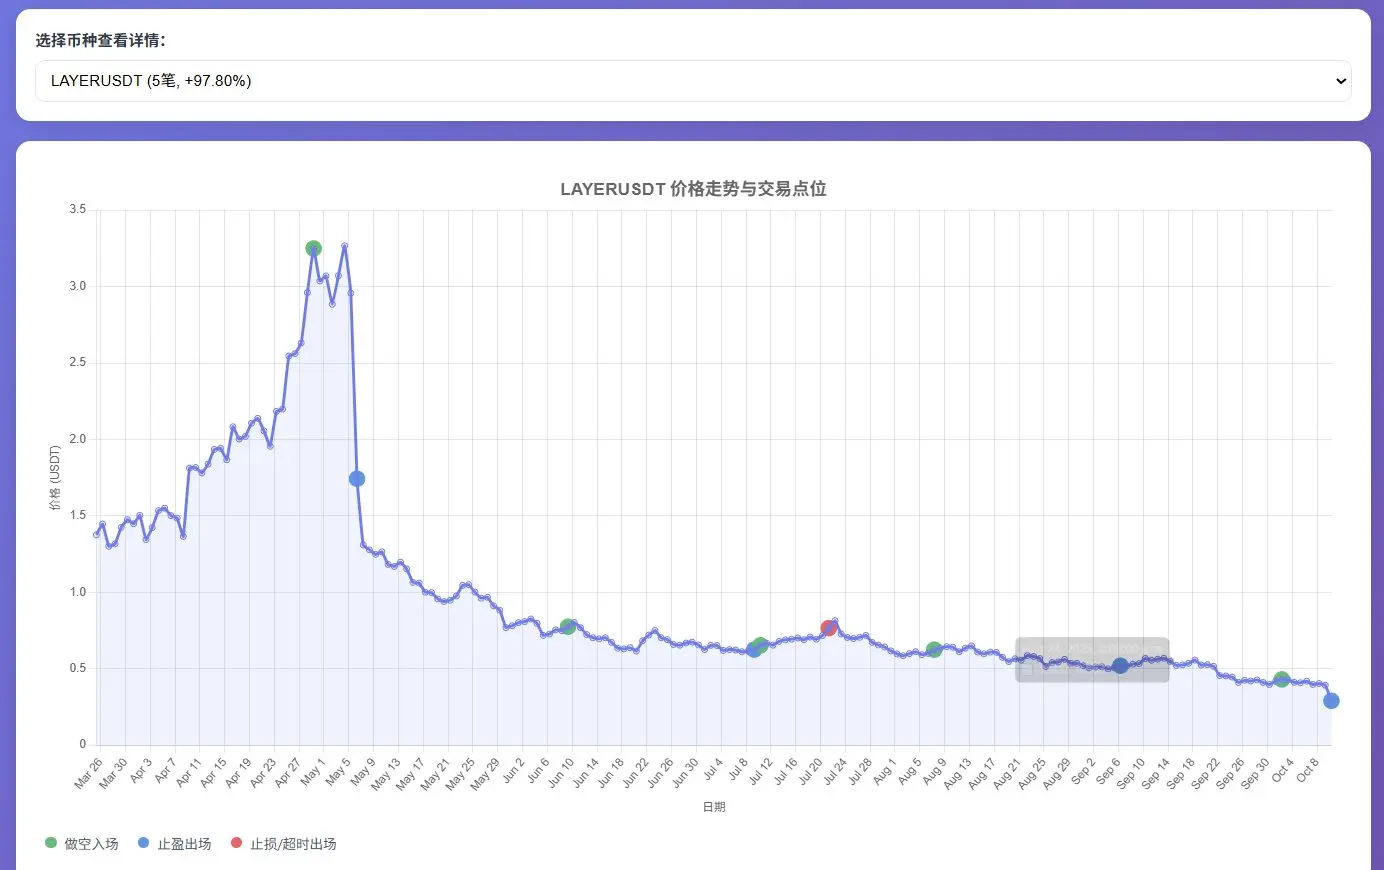Viewport: 1384px width, 870px height.
Task: Select the green short-entry marker near Aug 9
Action: tap(934, 650)
